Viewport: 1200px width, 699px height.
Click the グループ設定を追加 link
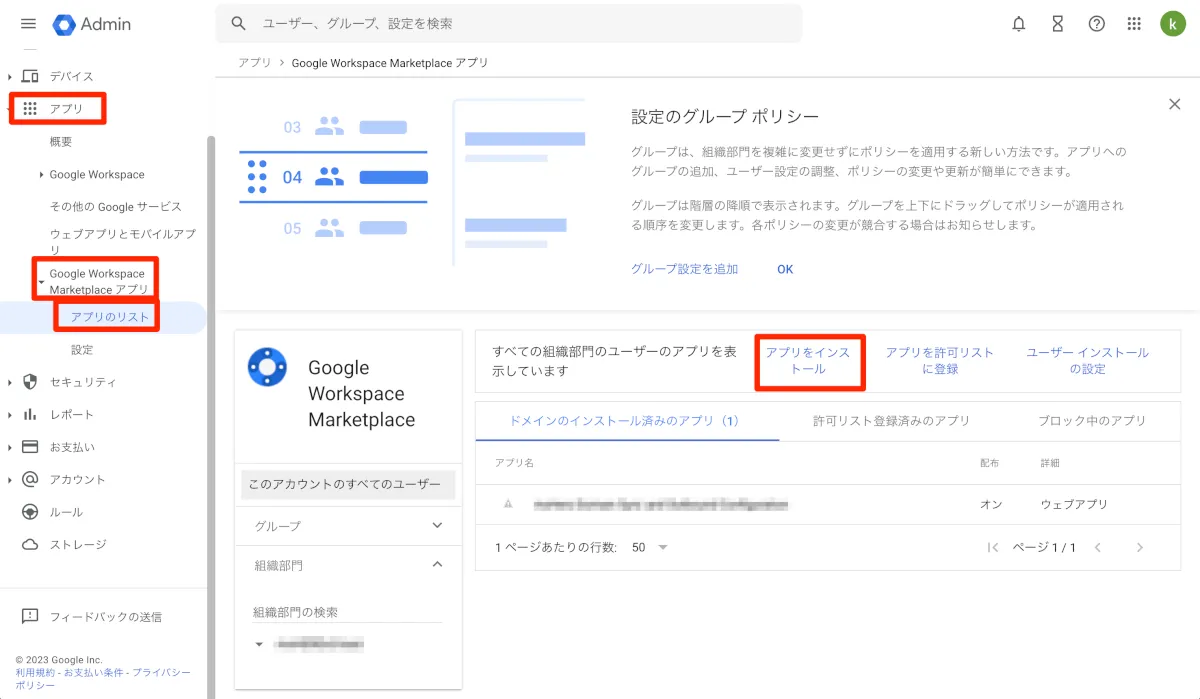[x=684, y=269]
